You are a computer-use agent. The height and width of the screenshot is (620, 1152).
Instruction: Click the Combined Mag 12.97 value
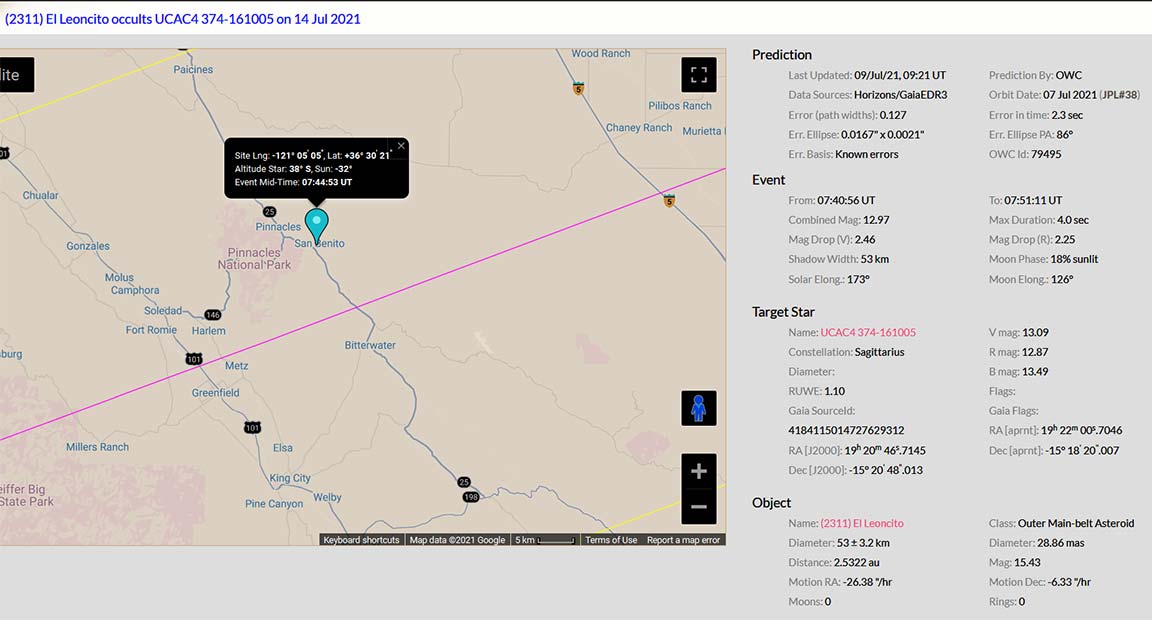click(876, 220)
